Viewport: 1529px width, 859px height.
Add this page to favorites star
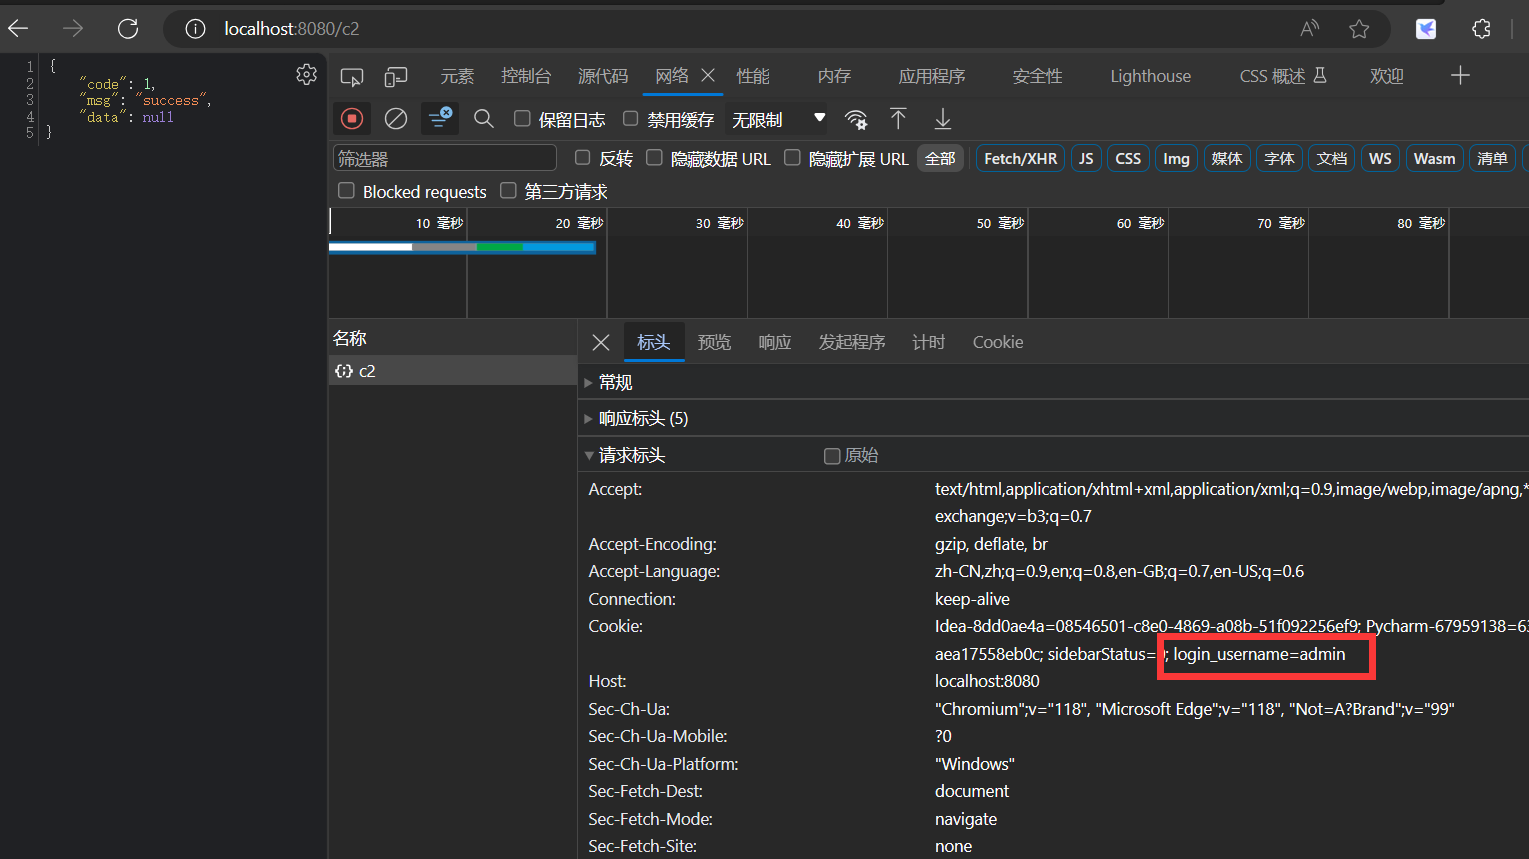point(1359,29)
